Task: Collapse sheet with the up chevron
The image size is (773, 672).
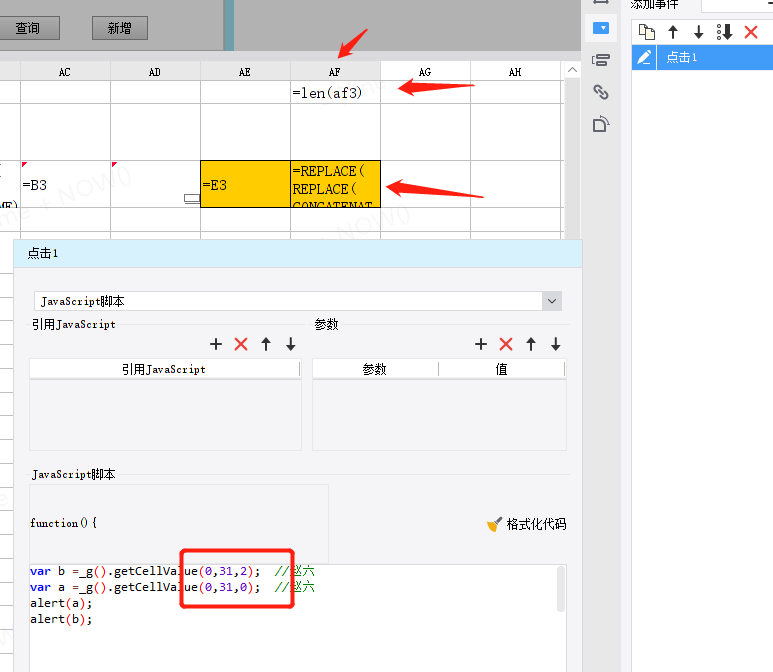Action: point(572,70)
